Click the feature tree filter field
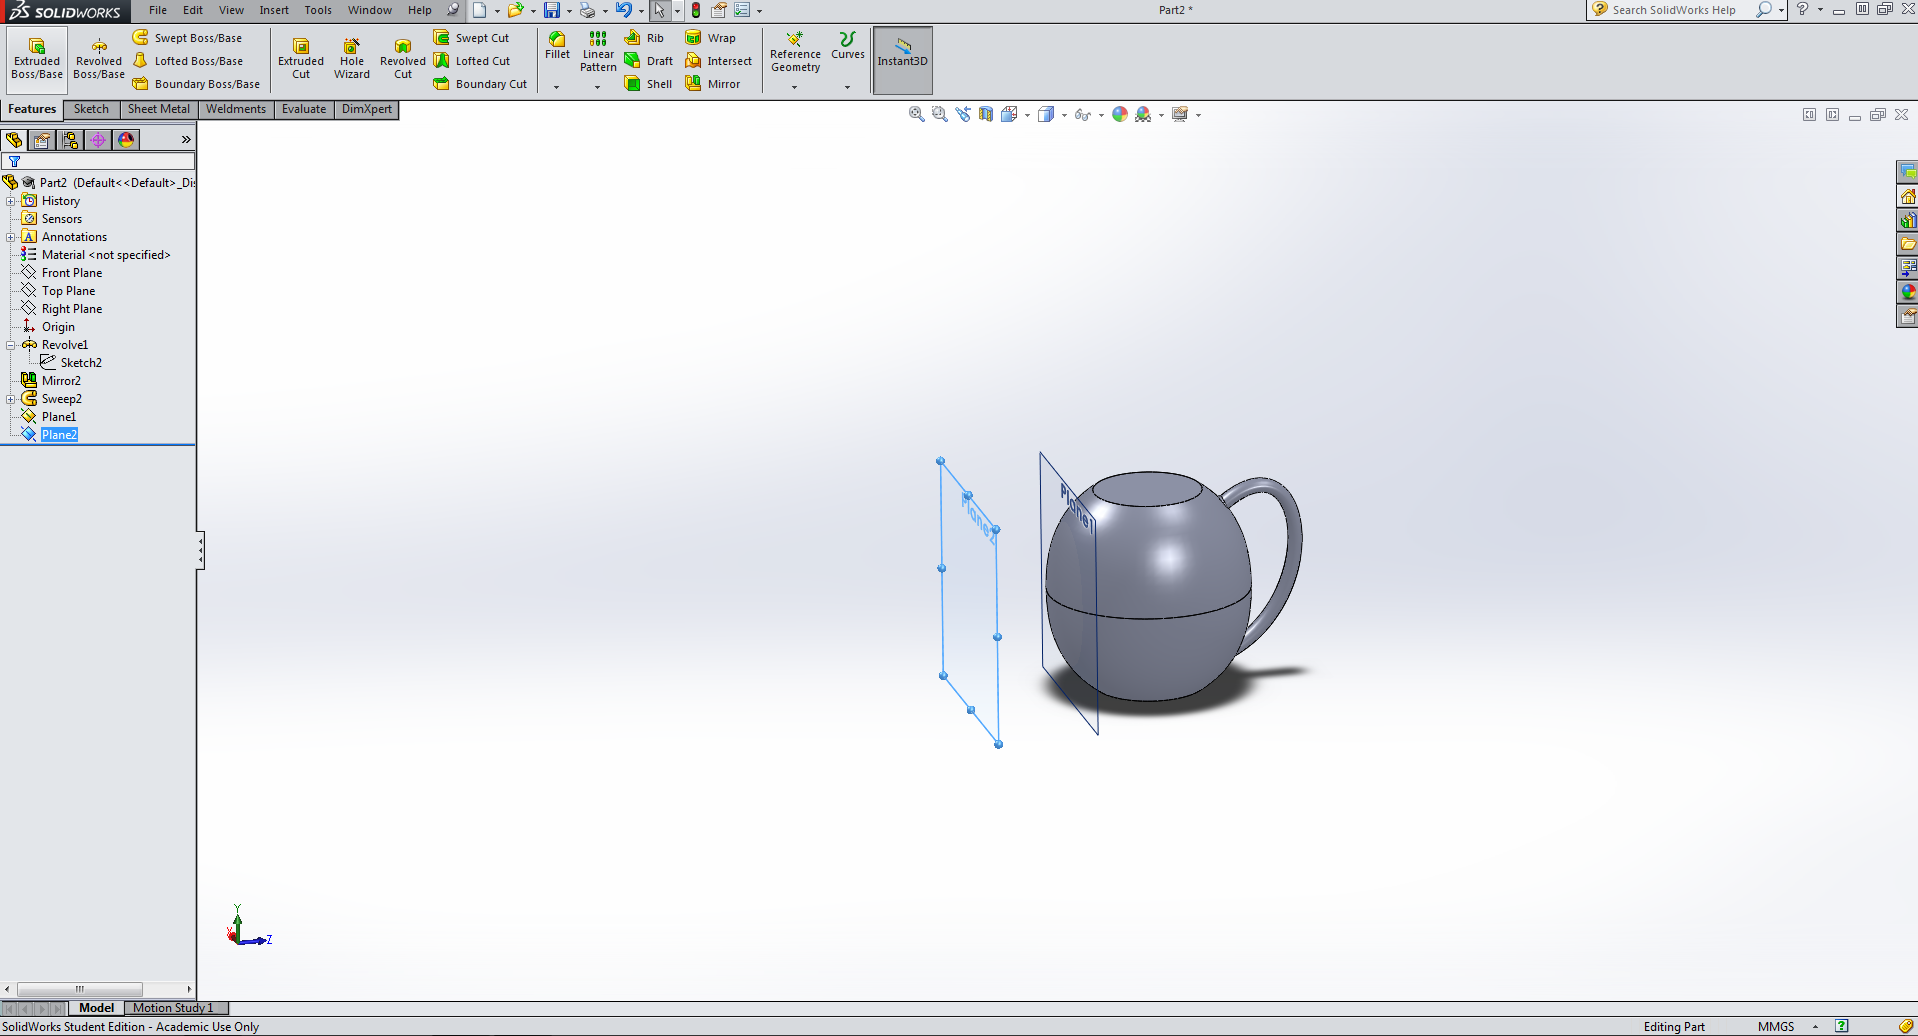1918x1036 pixels. click(98, 161)
